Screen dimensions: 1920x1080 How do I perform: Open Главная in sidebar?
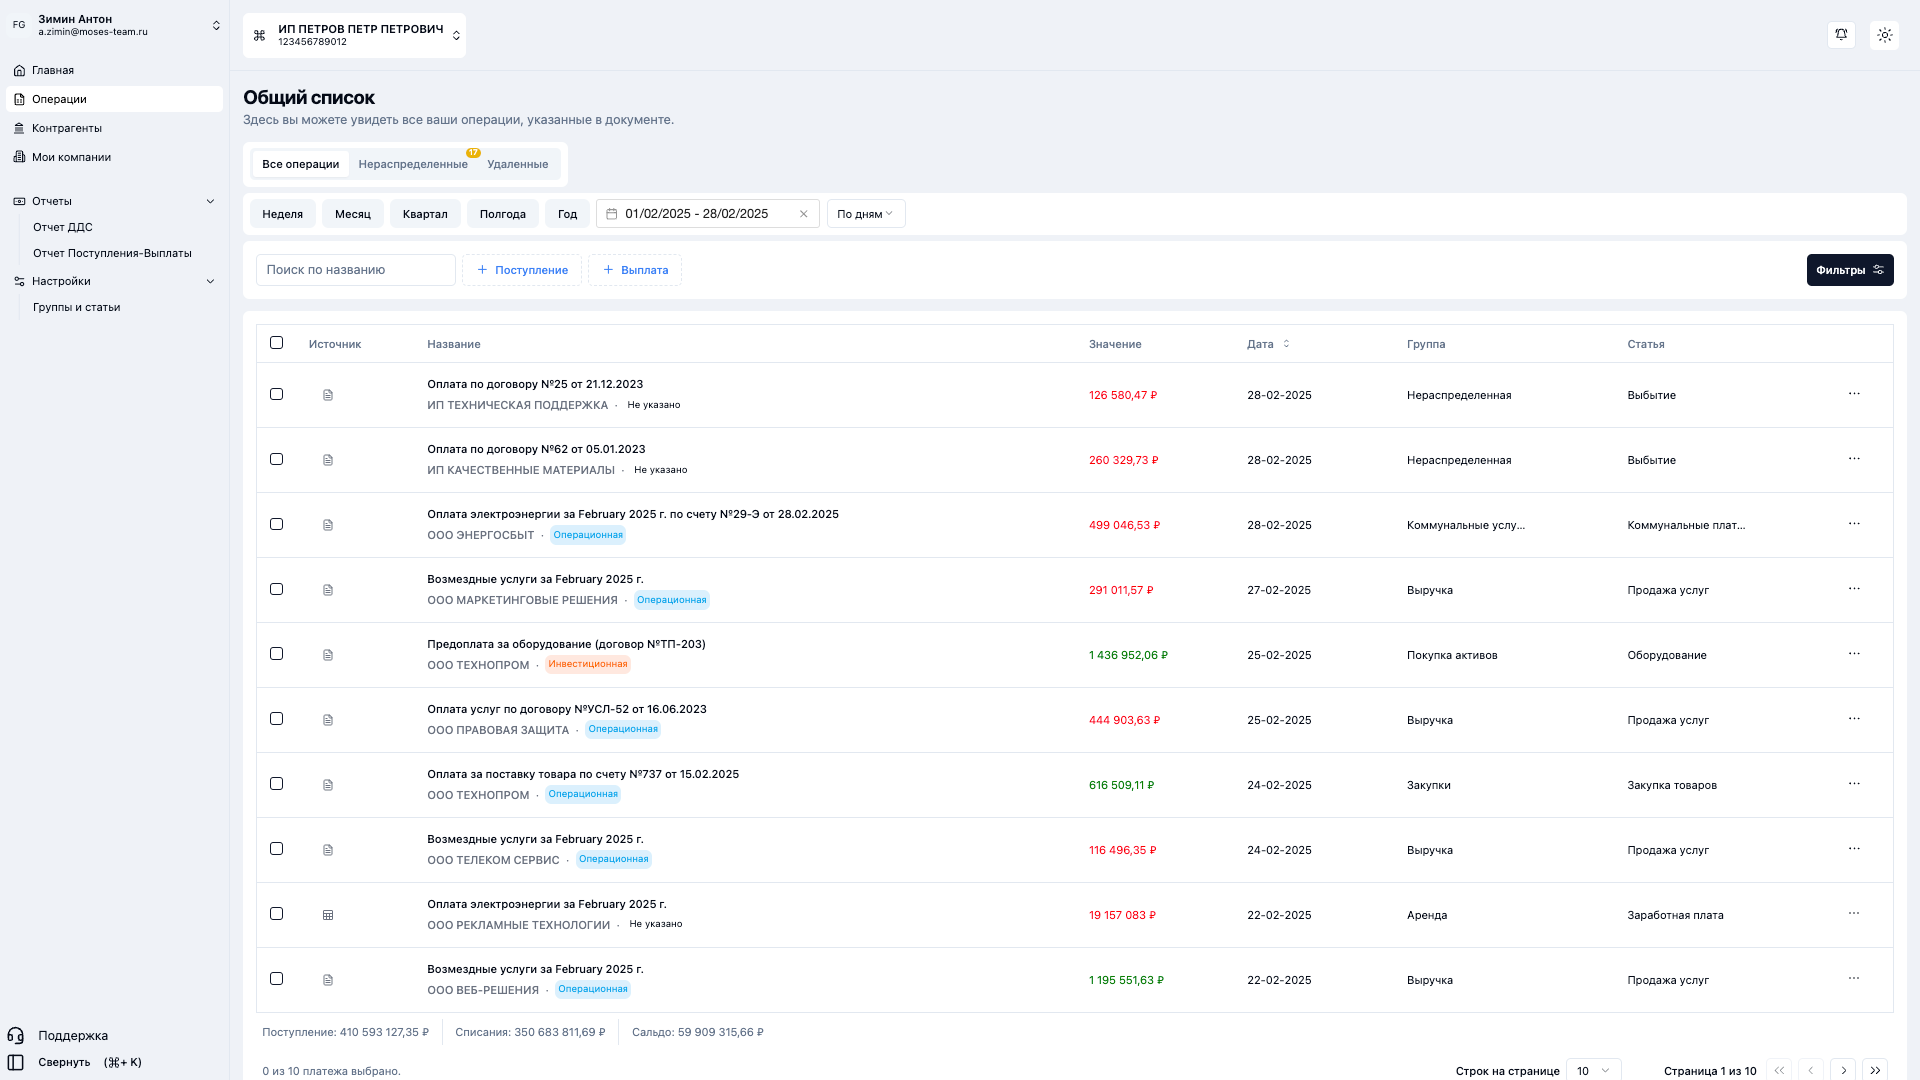pyautogui.click(x=115, y=70)
